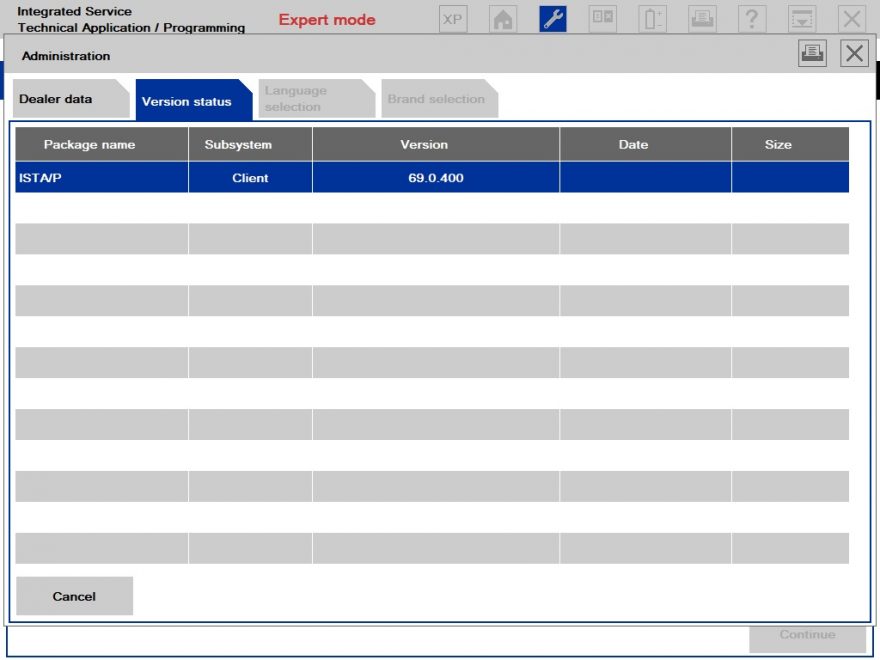The height and width of the screenshot is (660, 880).
Task: Click the minimize-to-tray arrow icon
Action: [x=802, y=17]
